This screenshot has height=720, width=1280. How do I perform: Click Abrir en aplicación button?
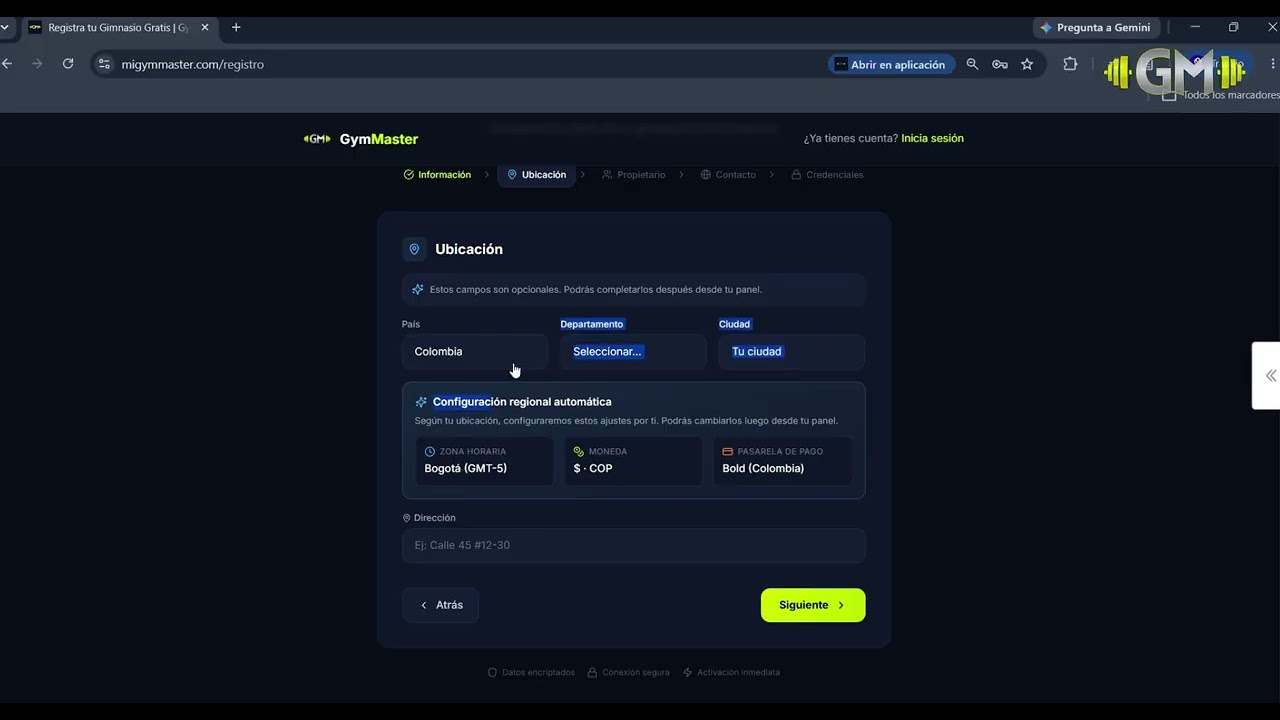(891, 64)
